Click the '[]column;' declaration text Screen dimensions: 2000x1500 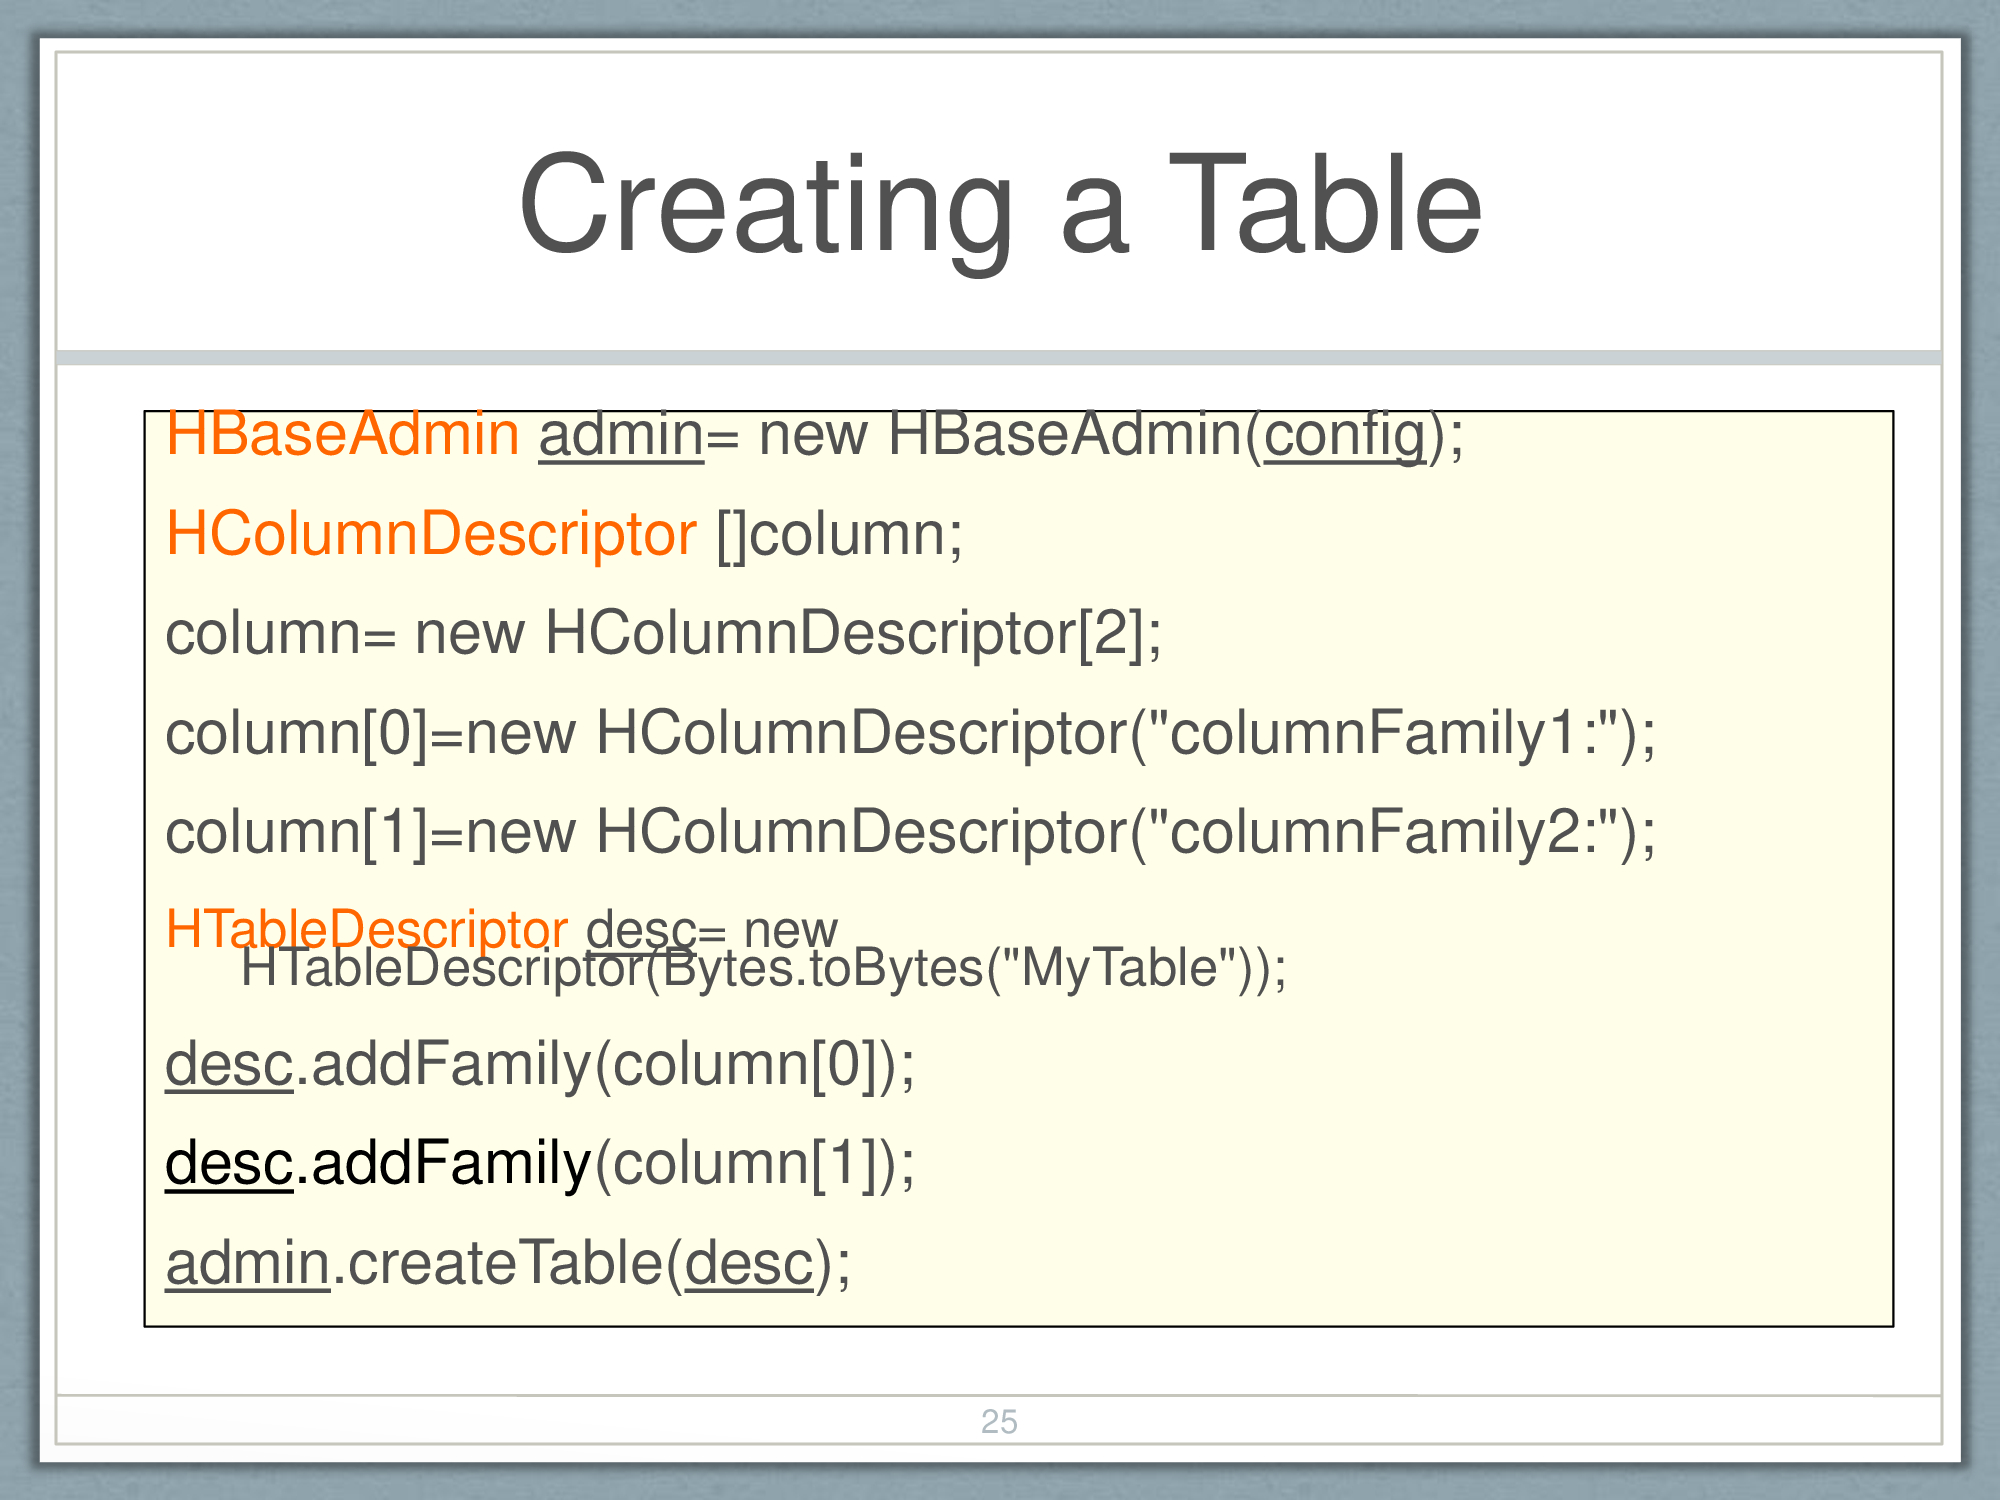[x=839, y=534]
